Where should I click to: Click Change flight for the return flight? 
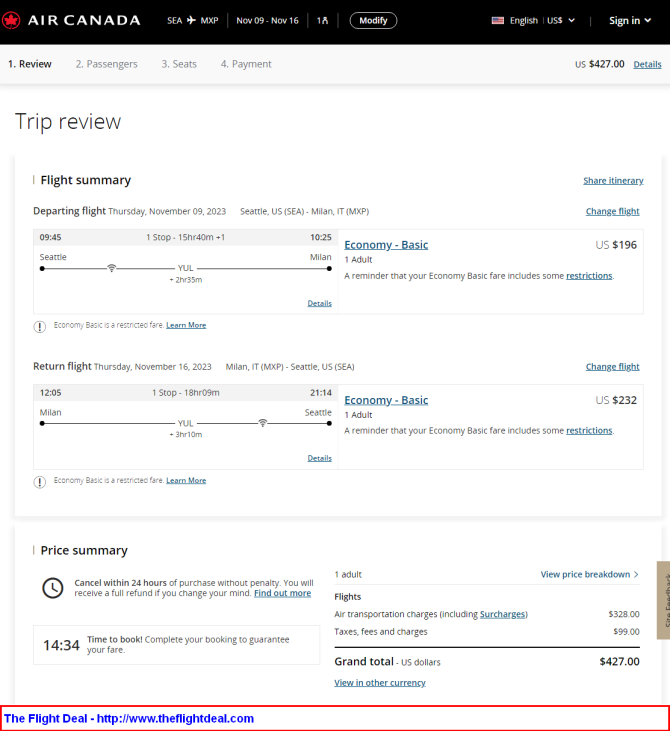tap(612, 366)
